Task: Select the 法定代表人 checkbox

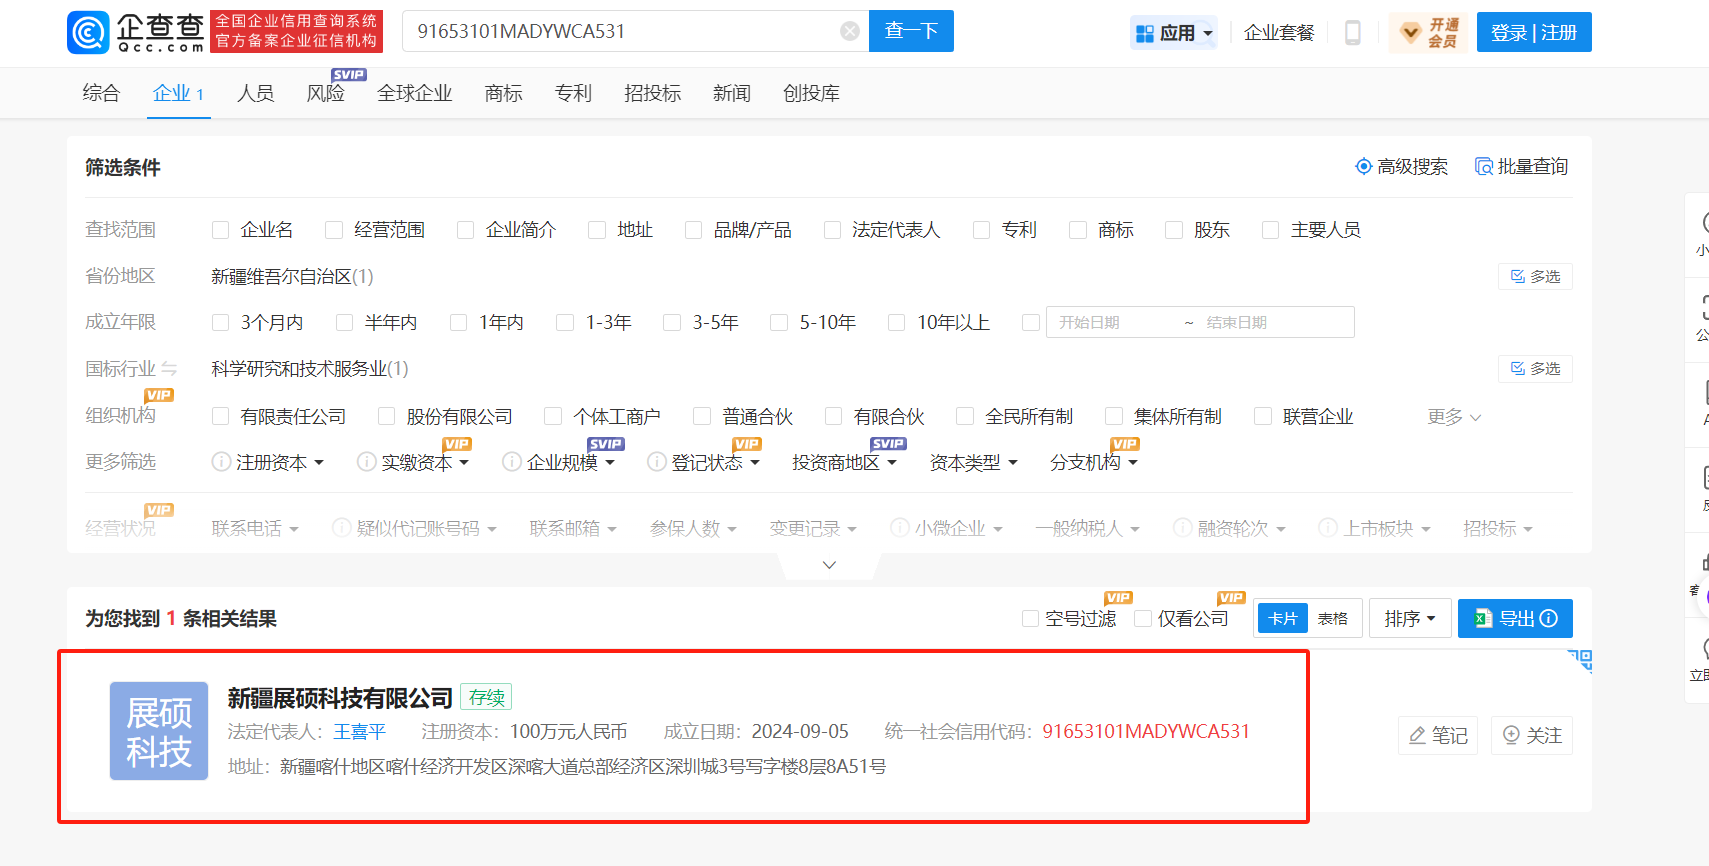Action: pyautogui.click(x=832, y=230)
